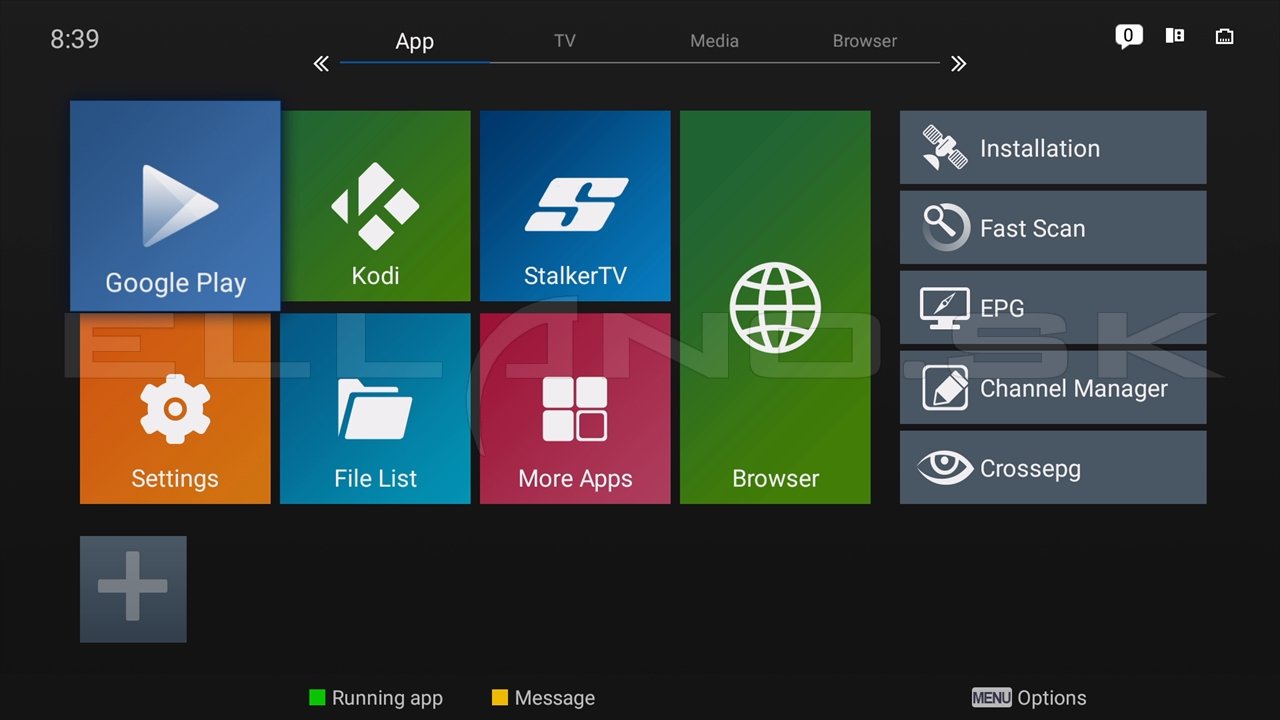Open the EPG guide entry
1280x720 pixels.
tap(1053, 308)
